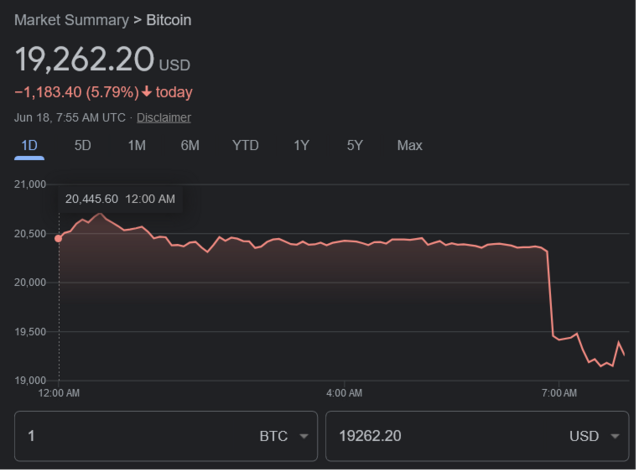Viewport: 639px width, 472px height.
Task: Click the chart dot at 12:00 AM
Action: point(58,239)
